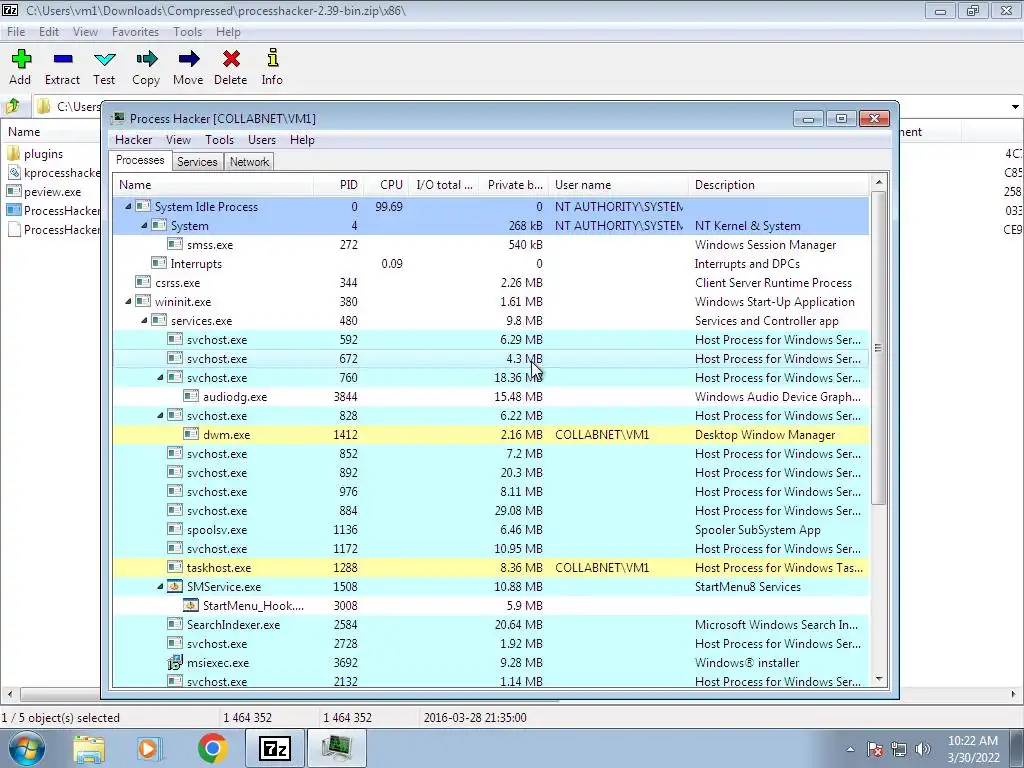
Task: Open Google Chrome from the taskbar
Action: [212, 748]
